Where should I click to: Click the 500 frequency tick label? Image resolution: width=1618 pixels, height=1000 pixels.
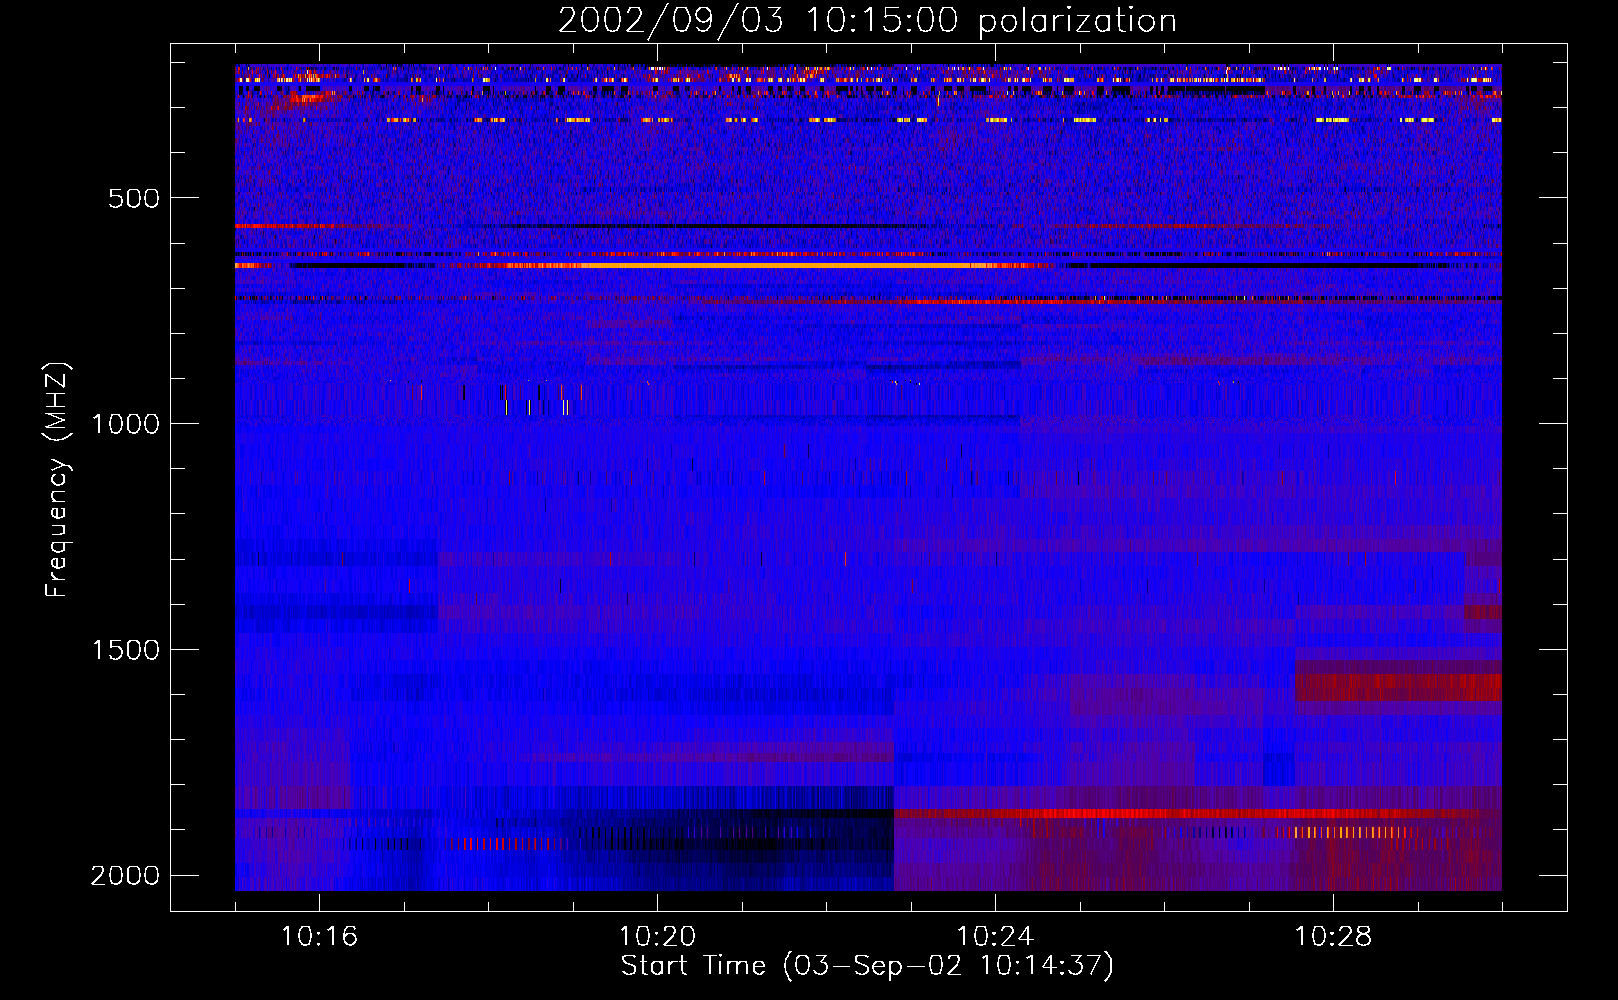[x=134, y=198]
